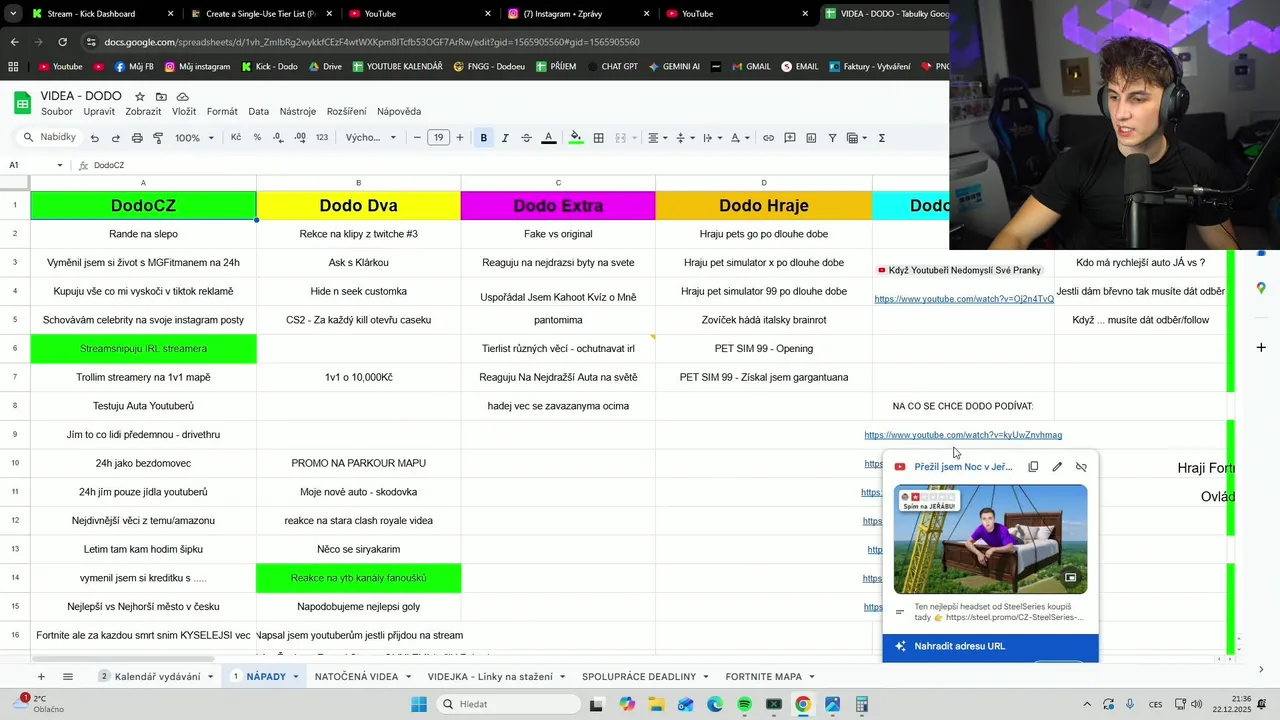Open the font family dropdown
This screenshot has height=720, width=1280.
(x=371, y=138)
